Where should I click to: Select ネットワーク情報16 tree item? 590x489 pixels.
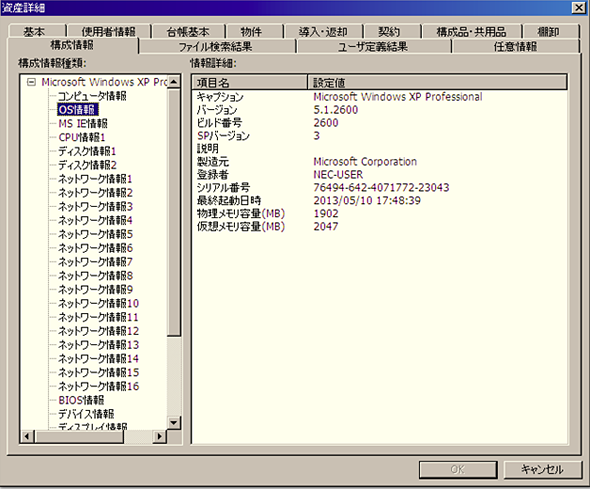[x=98, y=386]
